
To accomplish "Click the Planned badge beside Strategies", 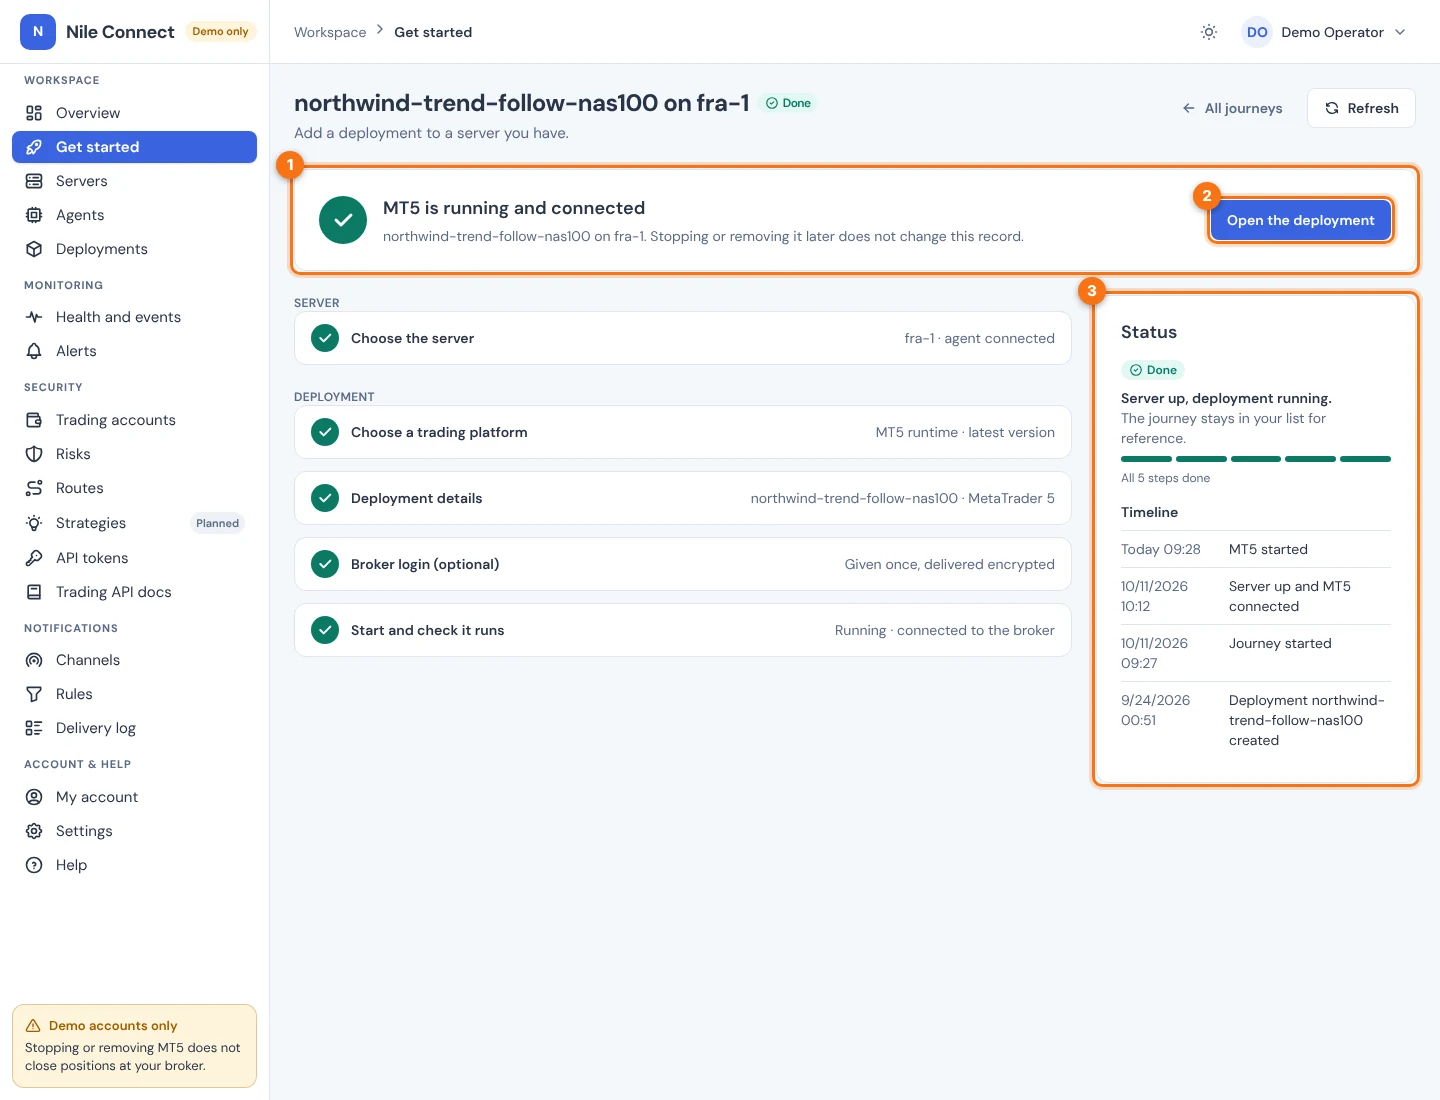I will (x=217, y=523).
